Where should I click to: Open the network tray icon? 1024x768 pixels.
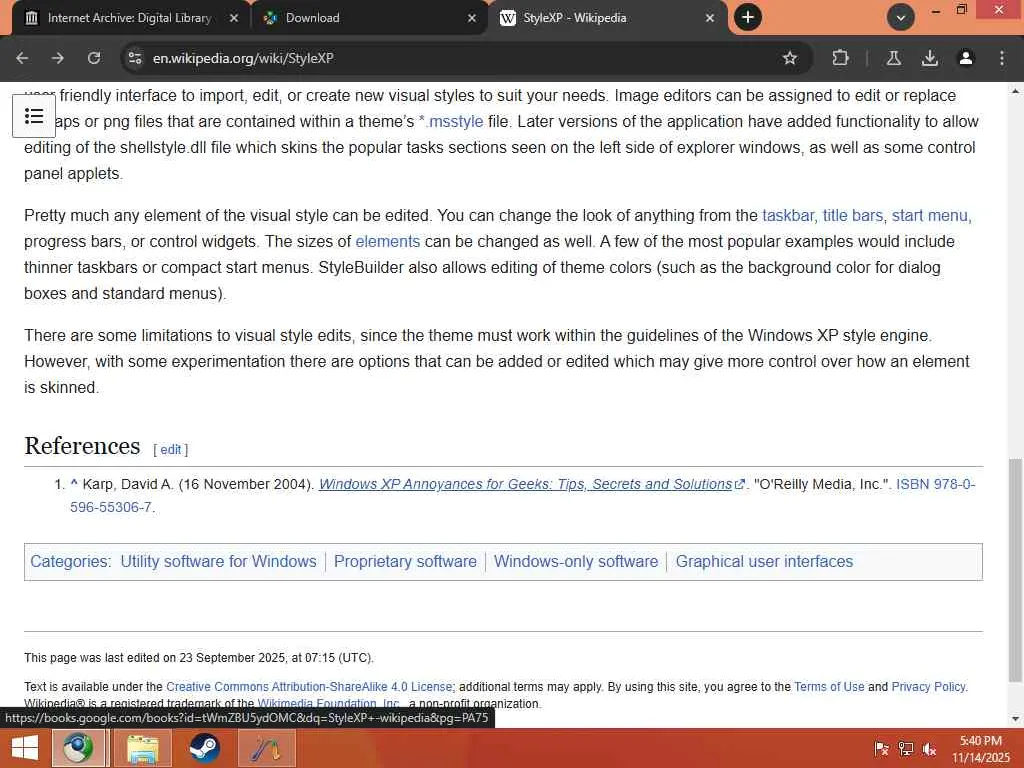tap(905, 748)
